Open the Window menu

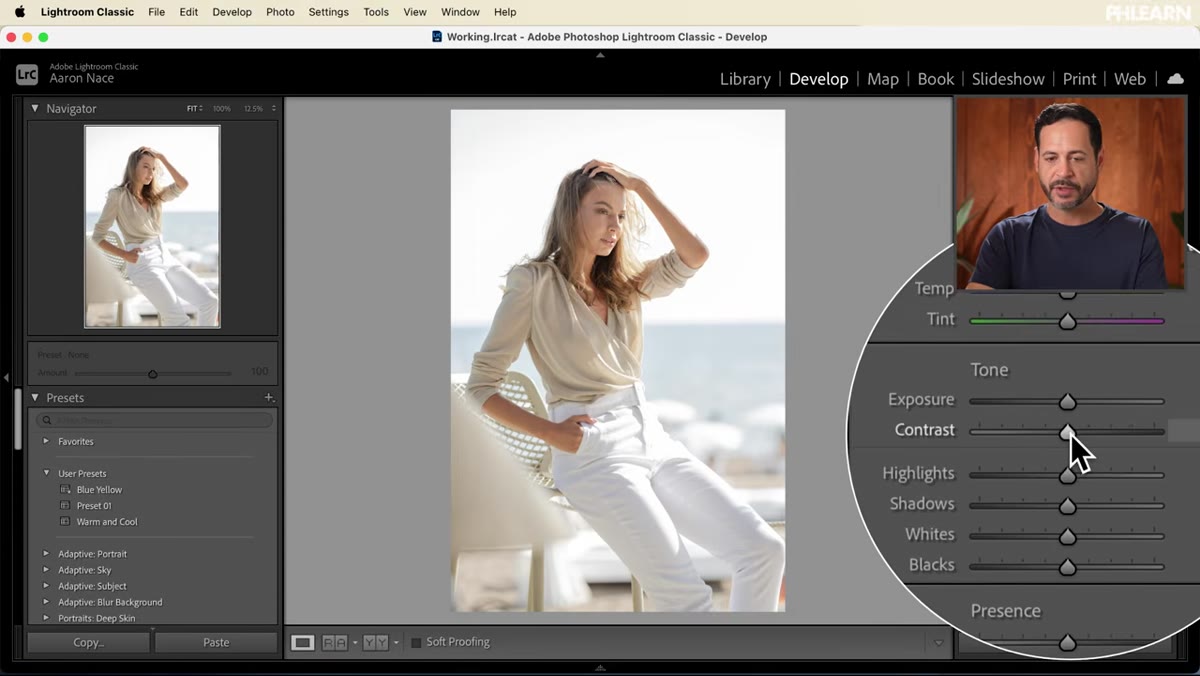tap(460, 12)
